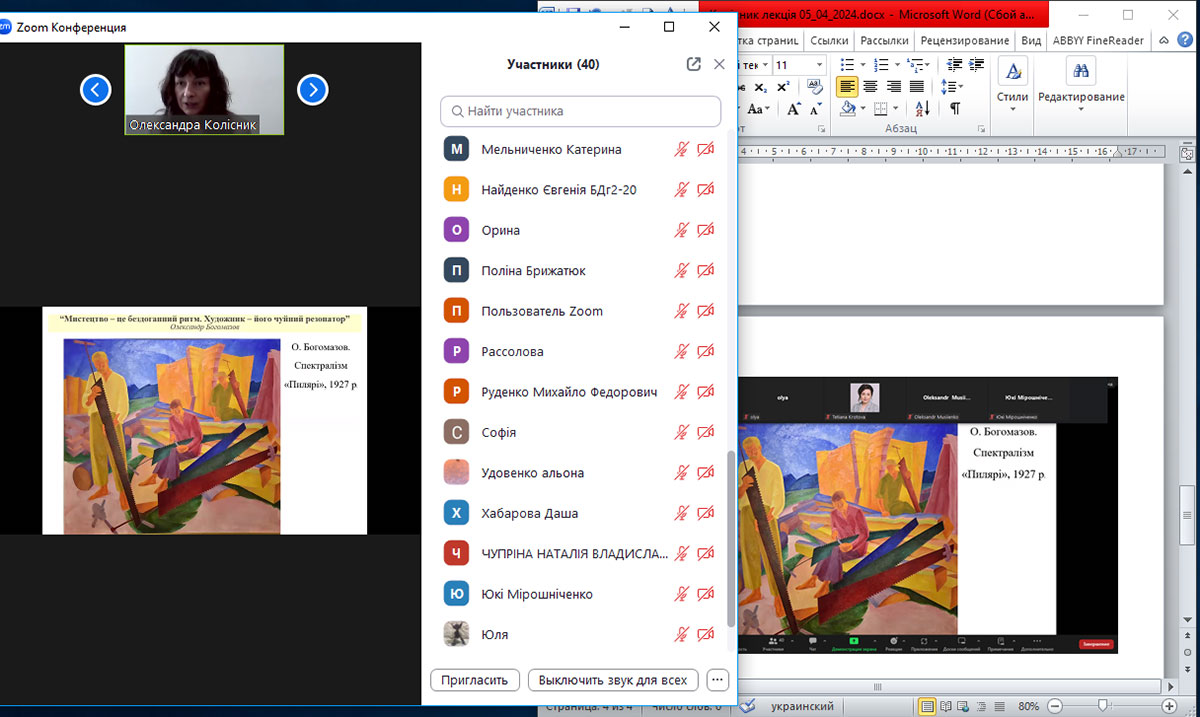Open the ABBYY FineReader tab in Word
Screen dimensions: 1200x717
tap(1098, 40)
